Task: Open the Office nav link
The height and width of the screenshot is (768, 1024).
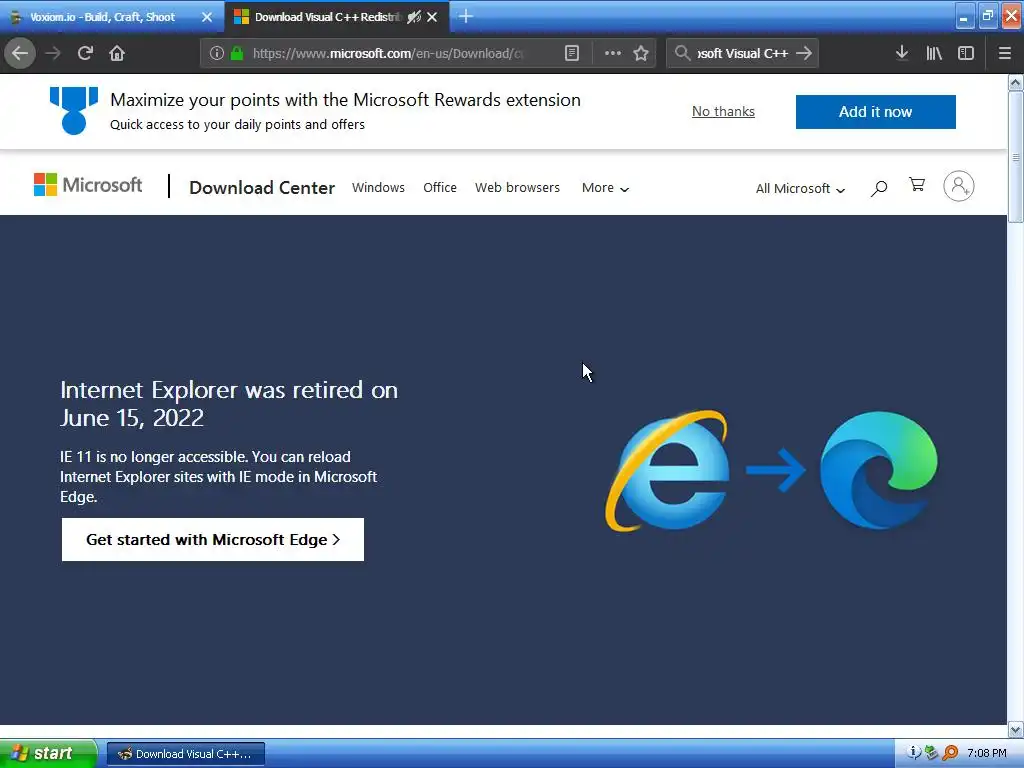Action: coord(440,187)
